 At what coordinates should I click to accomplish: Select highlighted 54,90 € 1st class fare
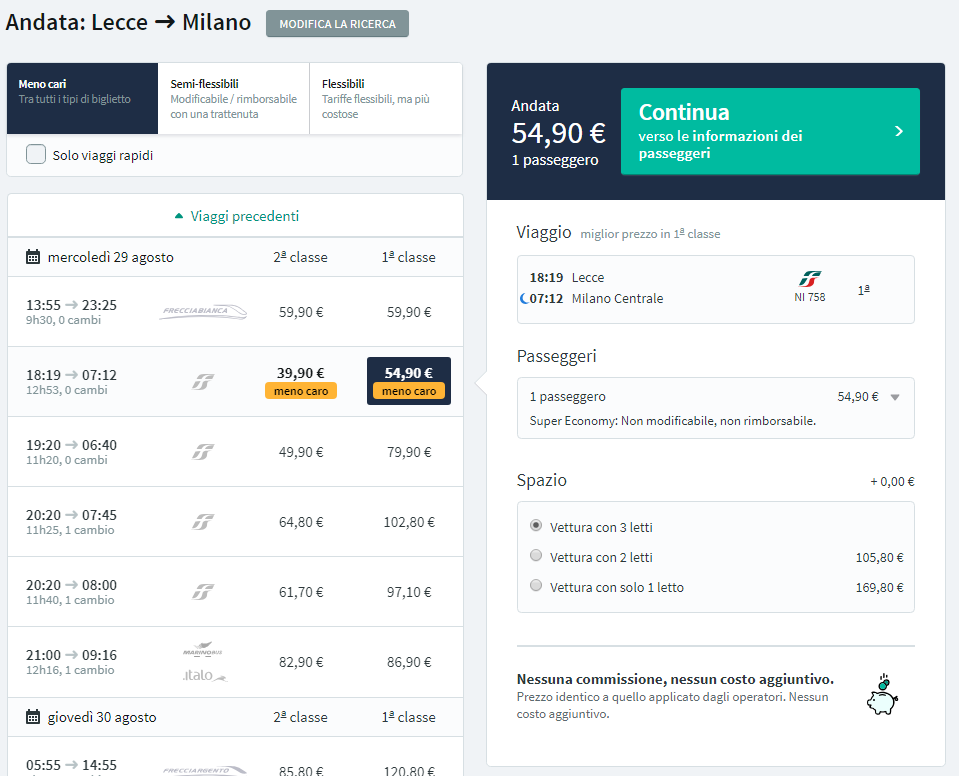point(409,381)
